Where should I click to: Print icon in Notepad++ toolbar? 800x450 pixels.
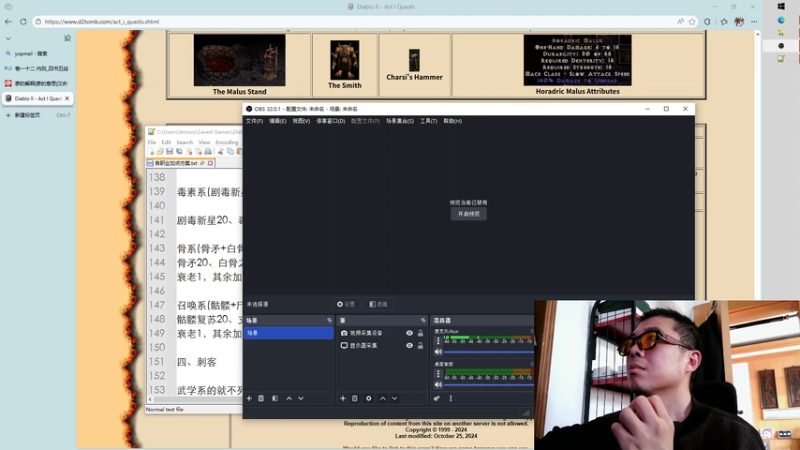(x=208, y=152)
